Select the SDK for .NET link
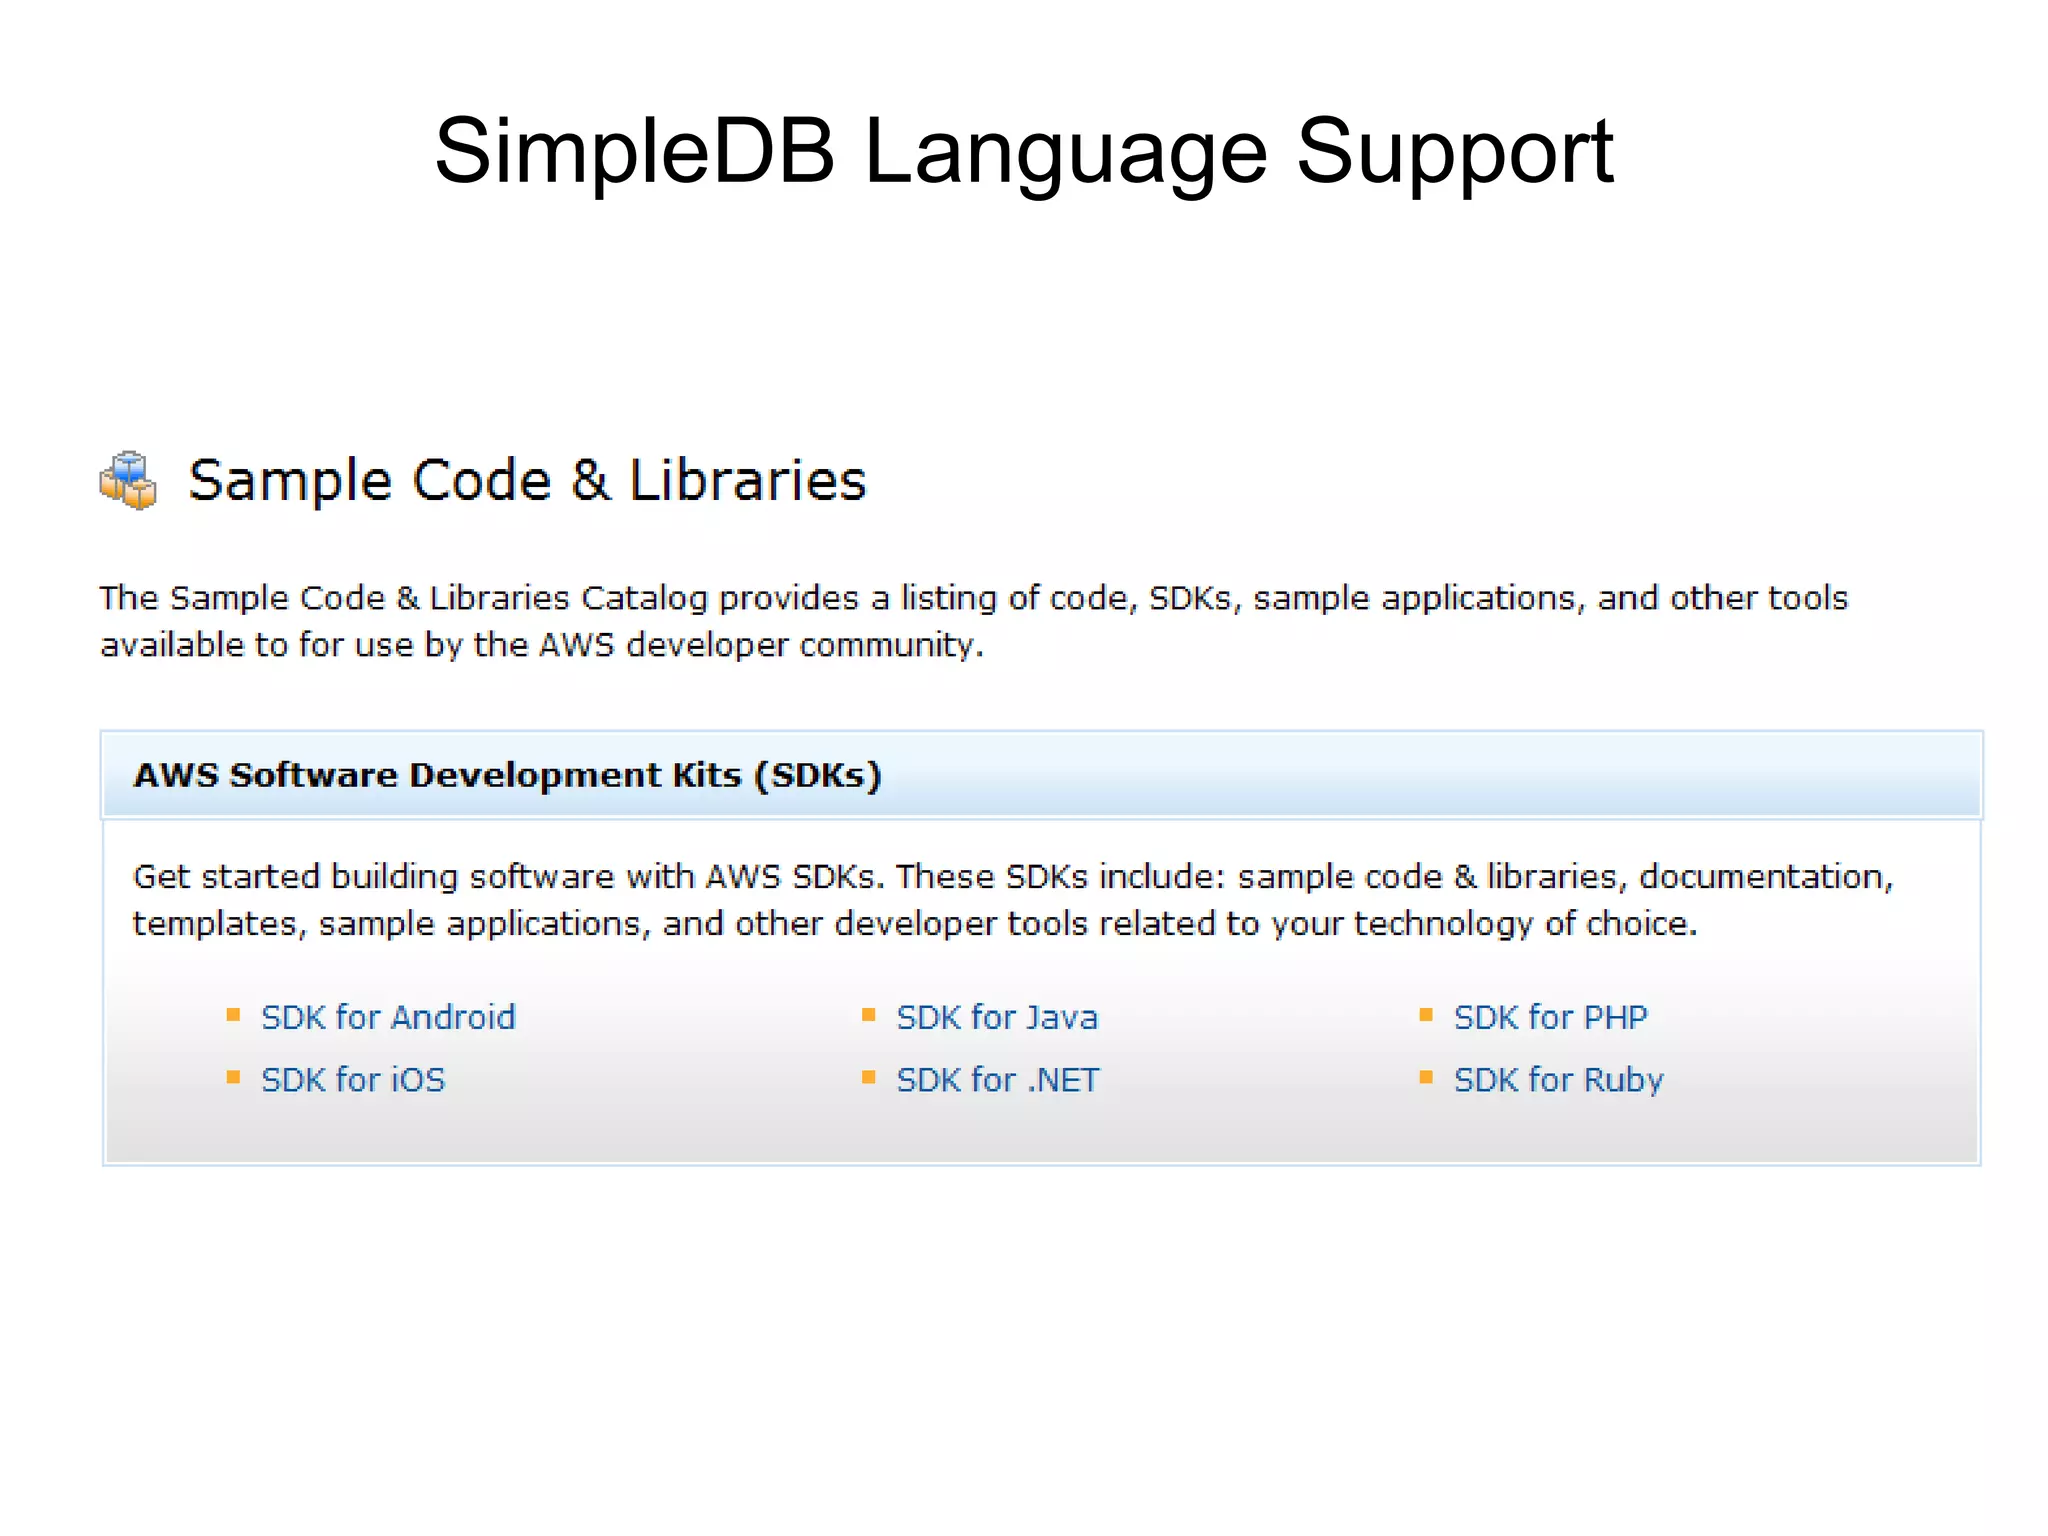This screenshot has height=1536, width=2048. [998, 1079]
